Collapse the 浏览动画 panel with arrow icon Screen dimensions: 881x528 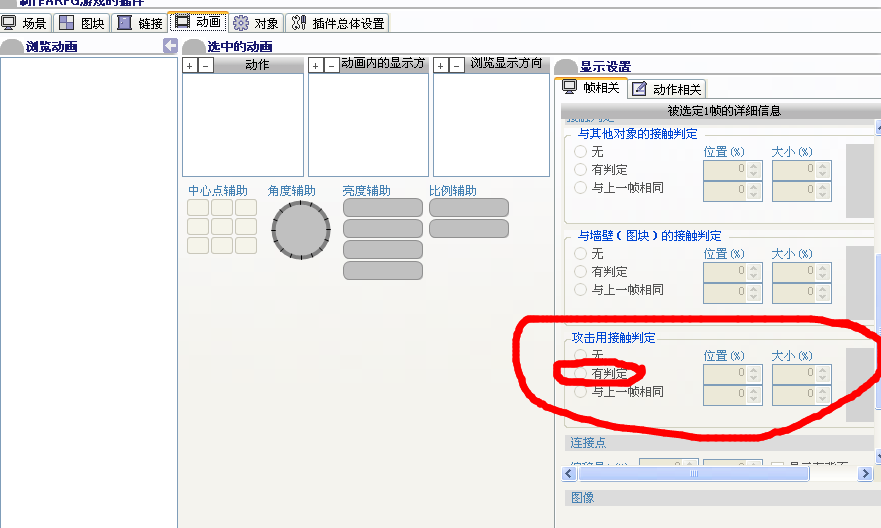170,45
